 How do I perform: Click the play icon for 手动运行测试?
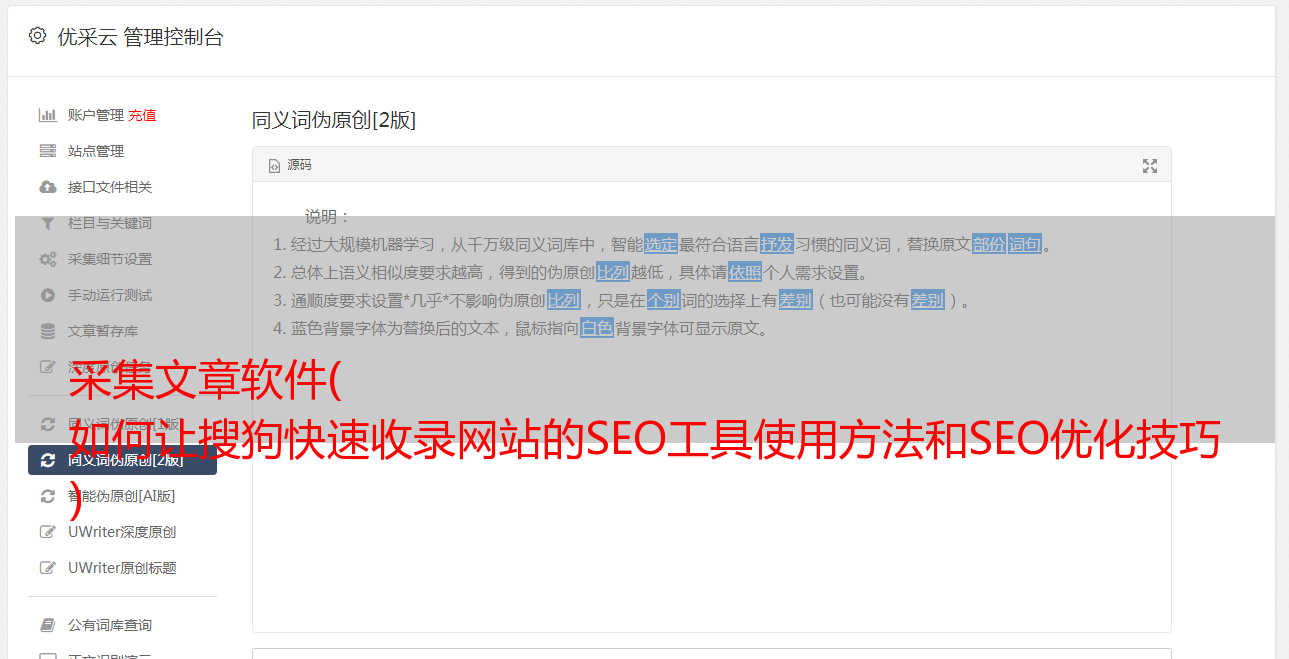coord(47,295)
